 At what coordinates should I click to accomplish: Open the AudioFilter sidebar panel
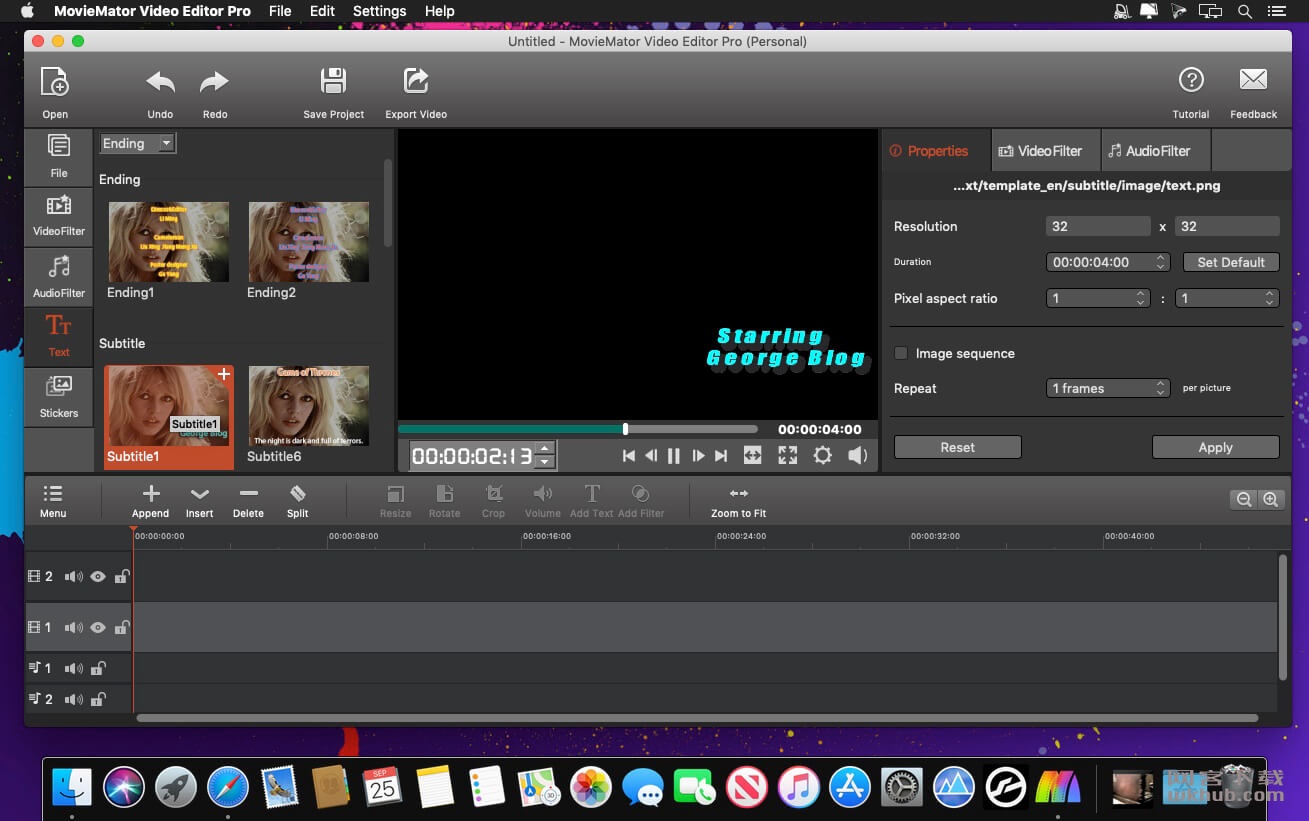click(59, 277)
